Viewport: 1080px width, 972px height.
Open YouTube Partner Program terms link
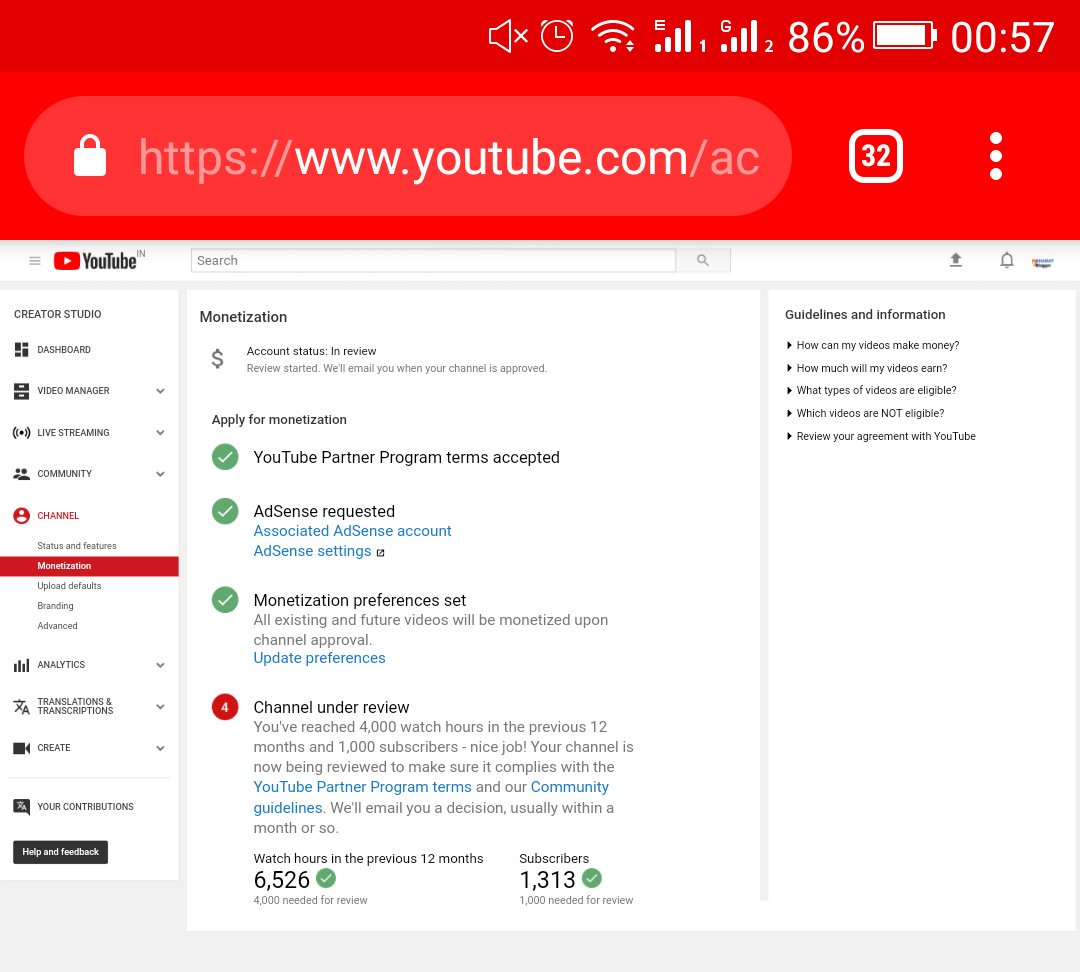[x=362, y=787]
